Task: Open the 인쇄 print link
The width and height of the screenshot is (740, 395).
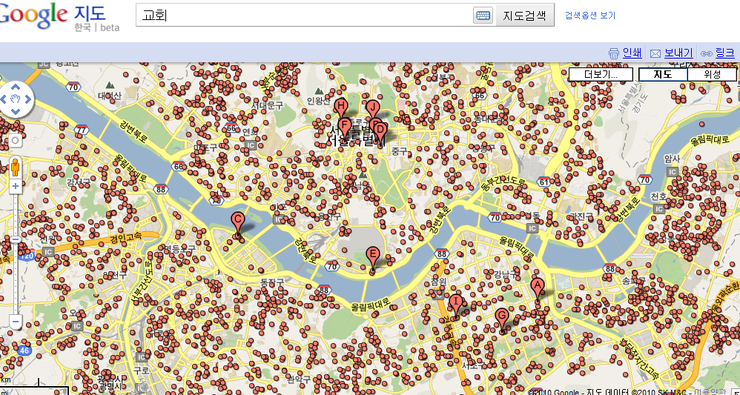Action: tap(631, 53)
